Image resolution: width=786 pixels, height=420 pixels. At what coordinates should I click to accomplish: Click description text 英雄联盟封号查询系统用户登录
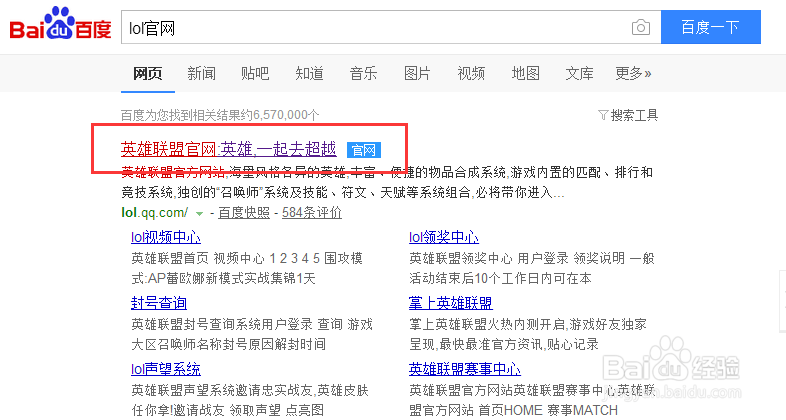click(222, 325)
